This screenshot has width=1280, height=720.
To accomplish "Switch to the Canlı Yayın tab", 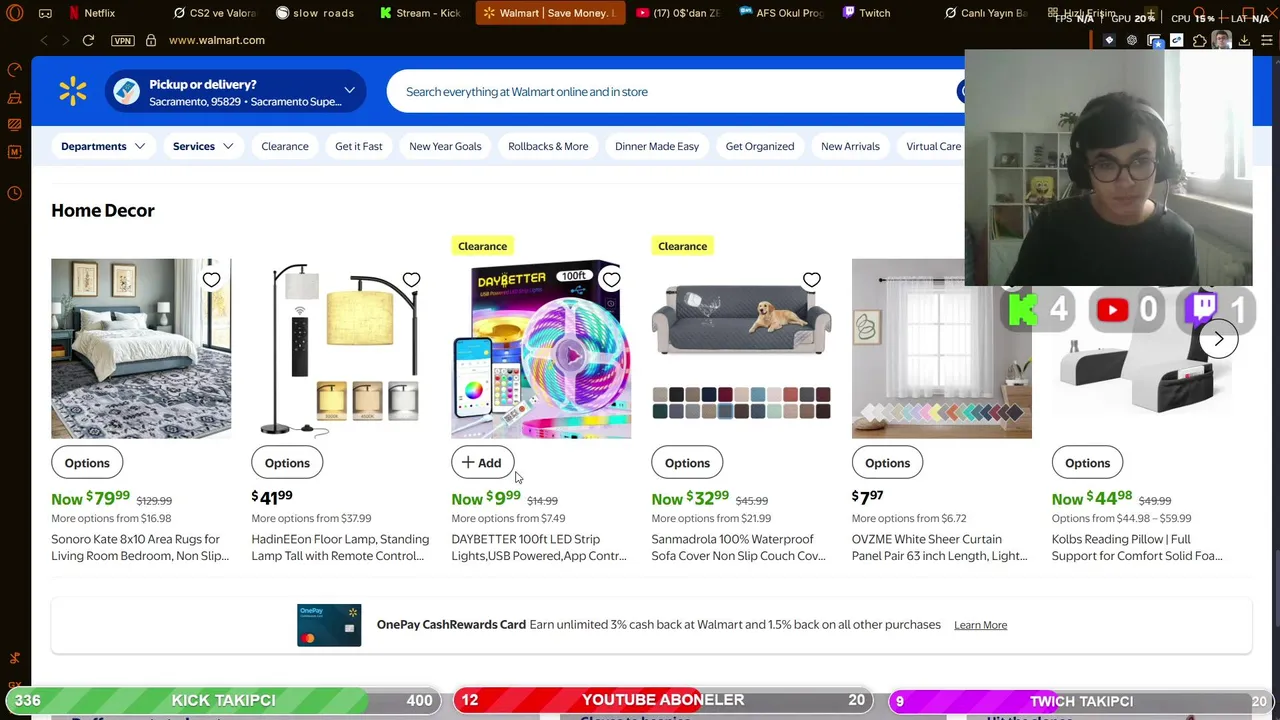I will coord(986,13).
